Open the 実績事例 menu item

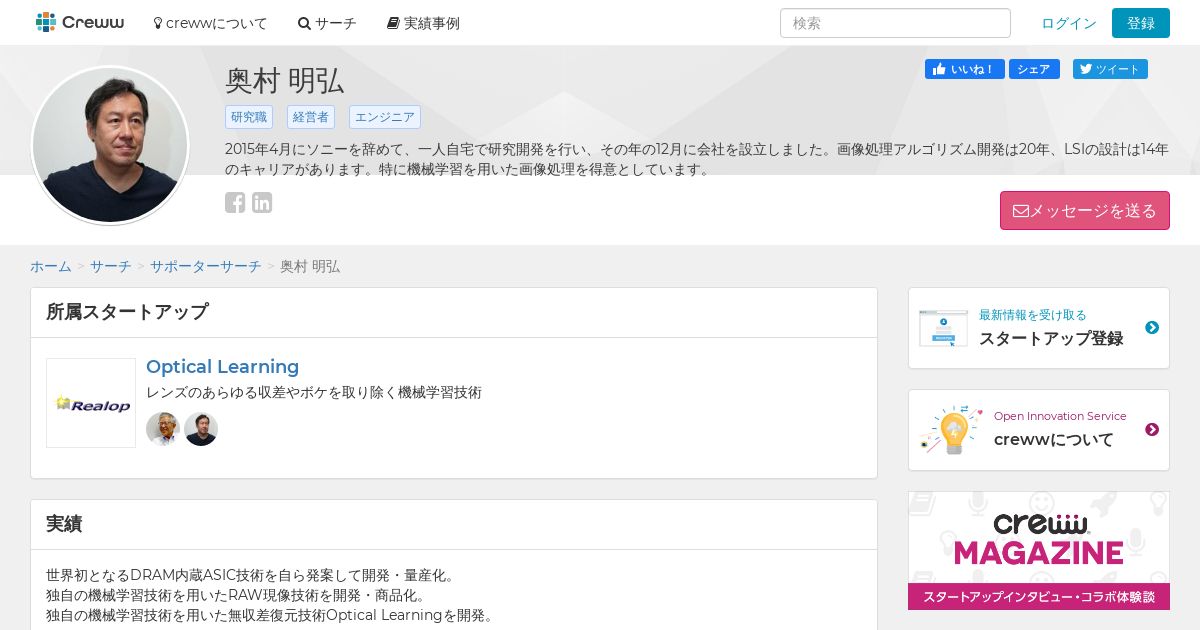point(423,23)
